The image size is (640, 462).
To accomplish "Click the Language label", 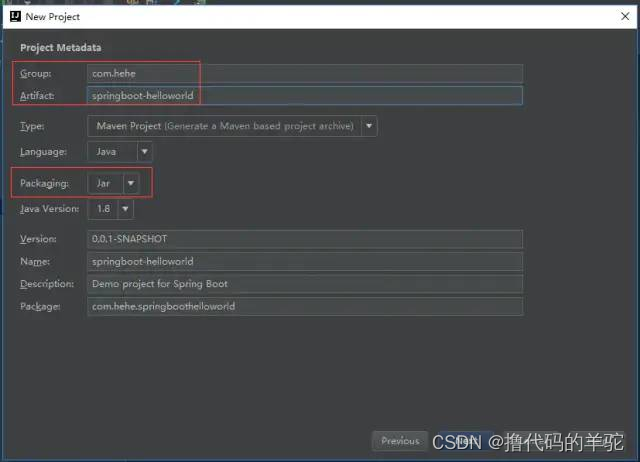I will click(43, 152).
